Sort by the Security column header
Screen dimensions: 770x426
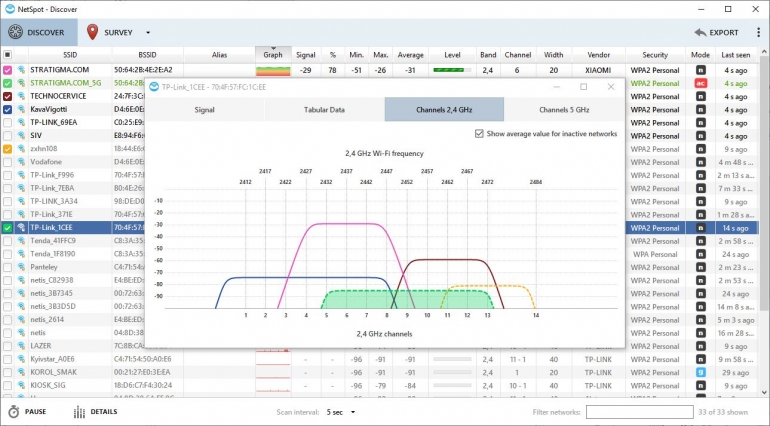coord(655,55)
